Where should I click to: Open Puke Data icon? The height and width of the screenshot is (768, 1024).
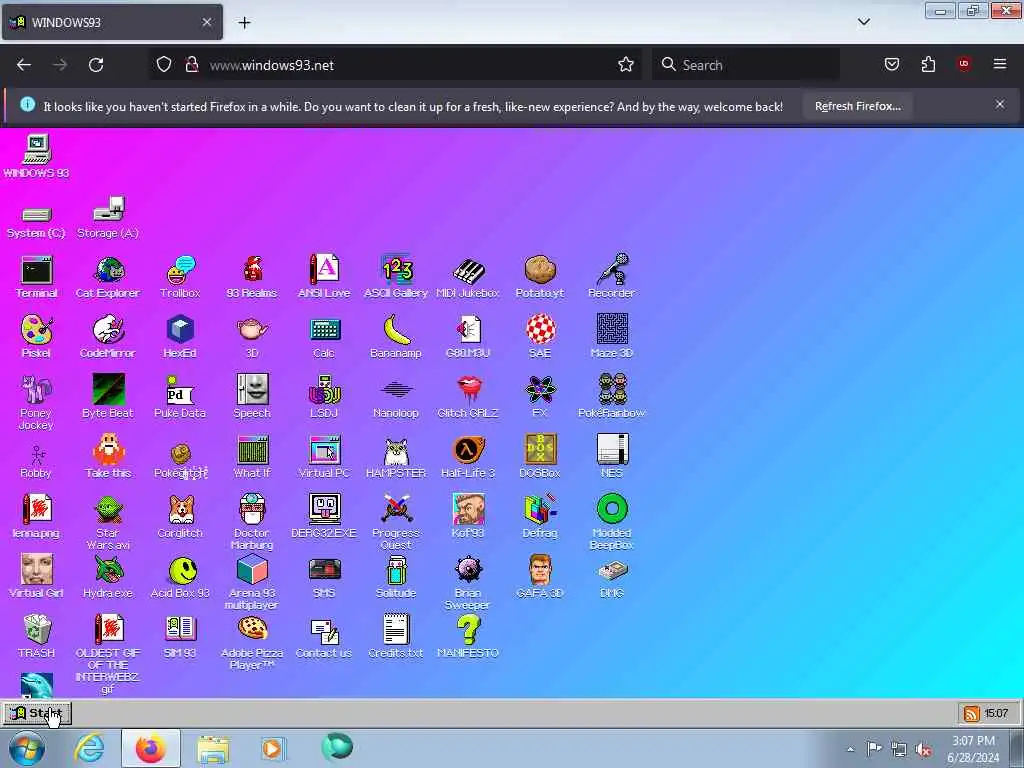[180, 396]
